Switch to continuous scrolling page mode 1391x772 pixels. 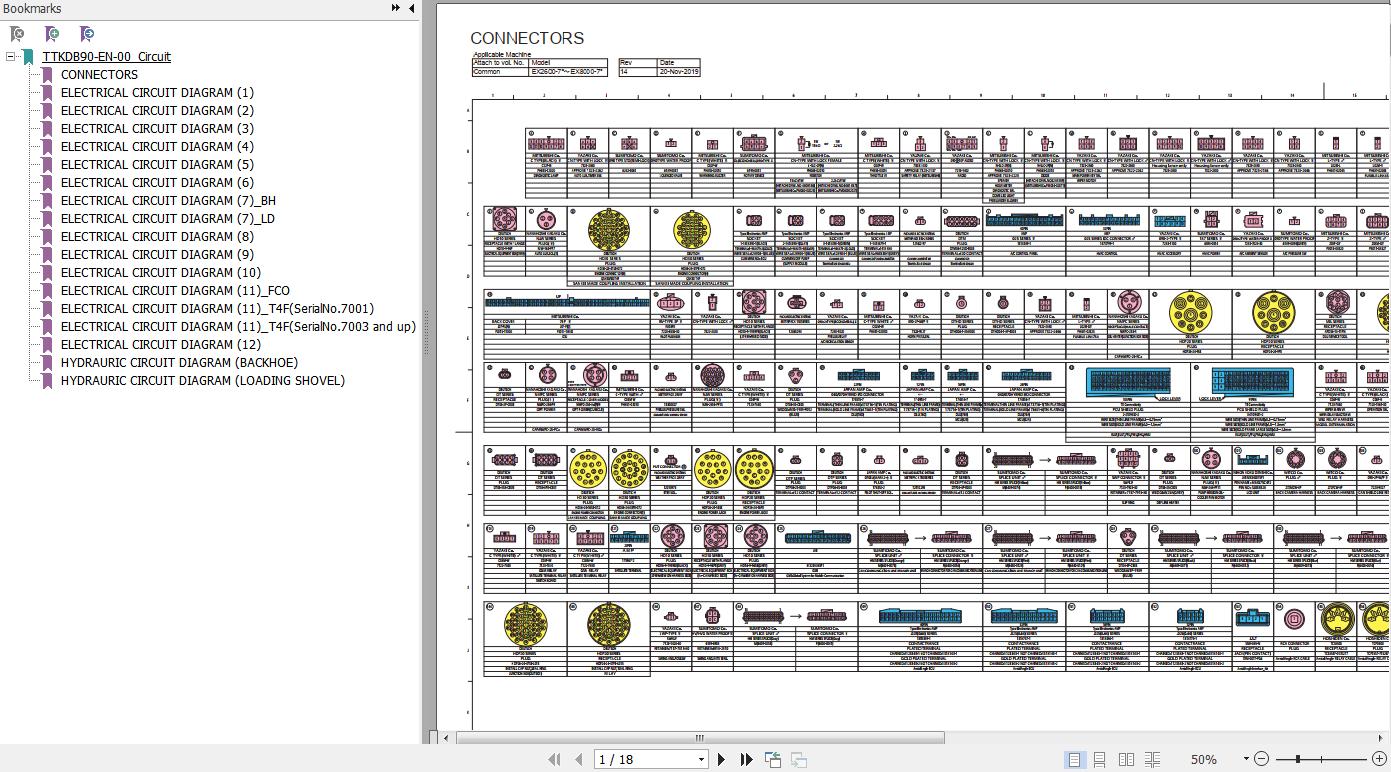point(1099,760)
